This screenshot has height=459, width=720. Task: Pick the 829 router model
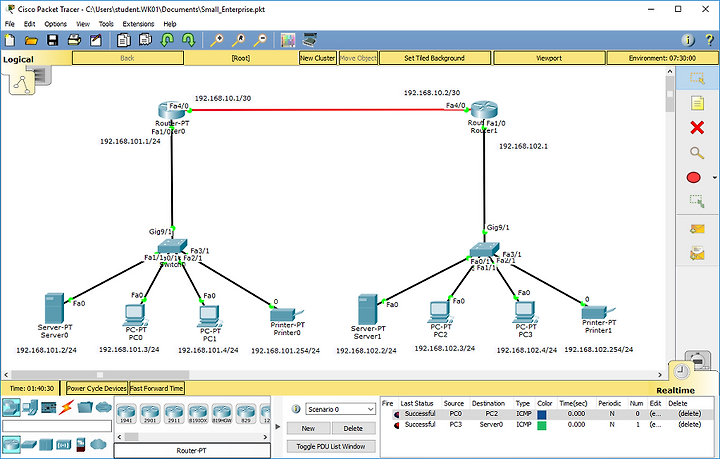pyautogui.click(x=246, y=414)
